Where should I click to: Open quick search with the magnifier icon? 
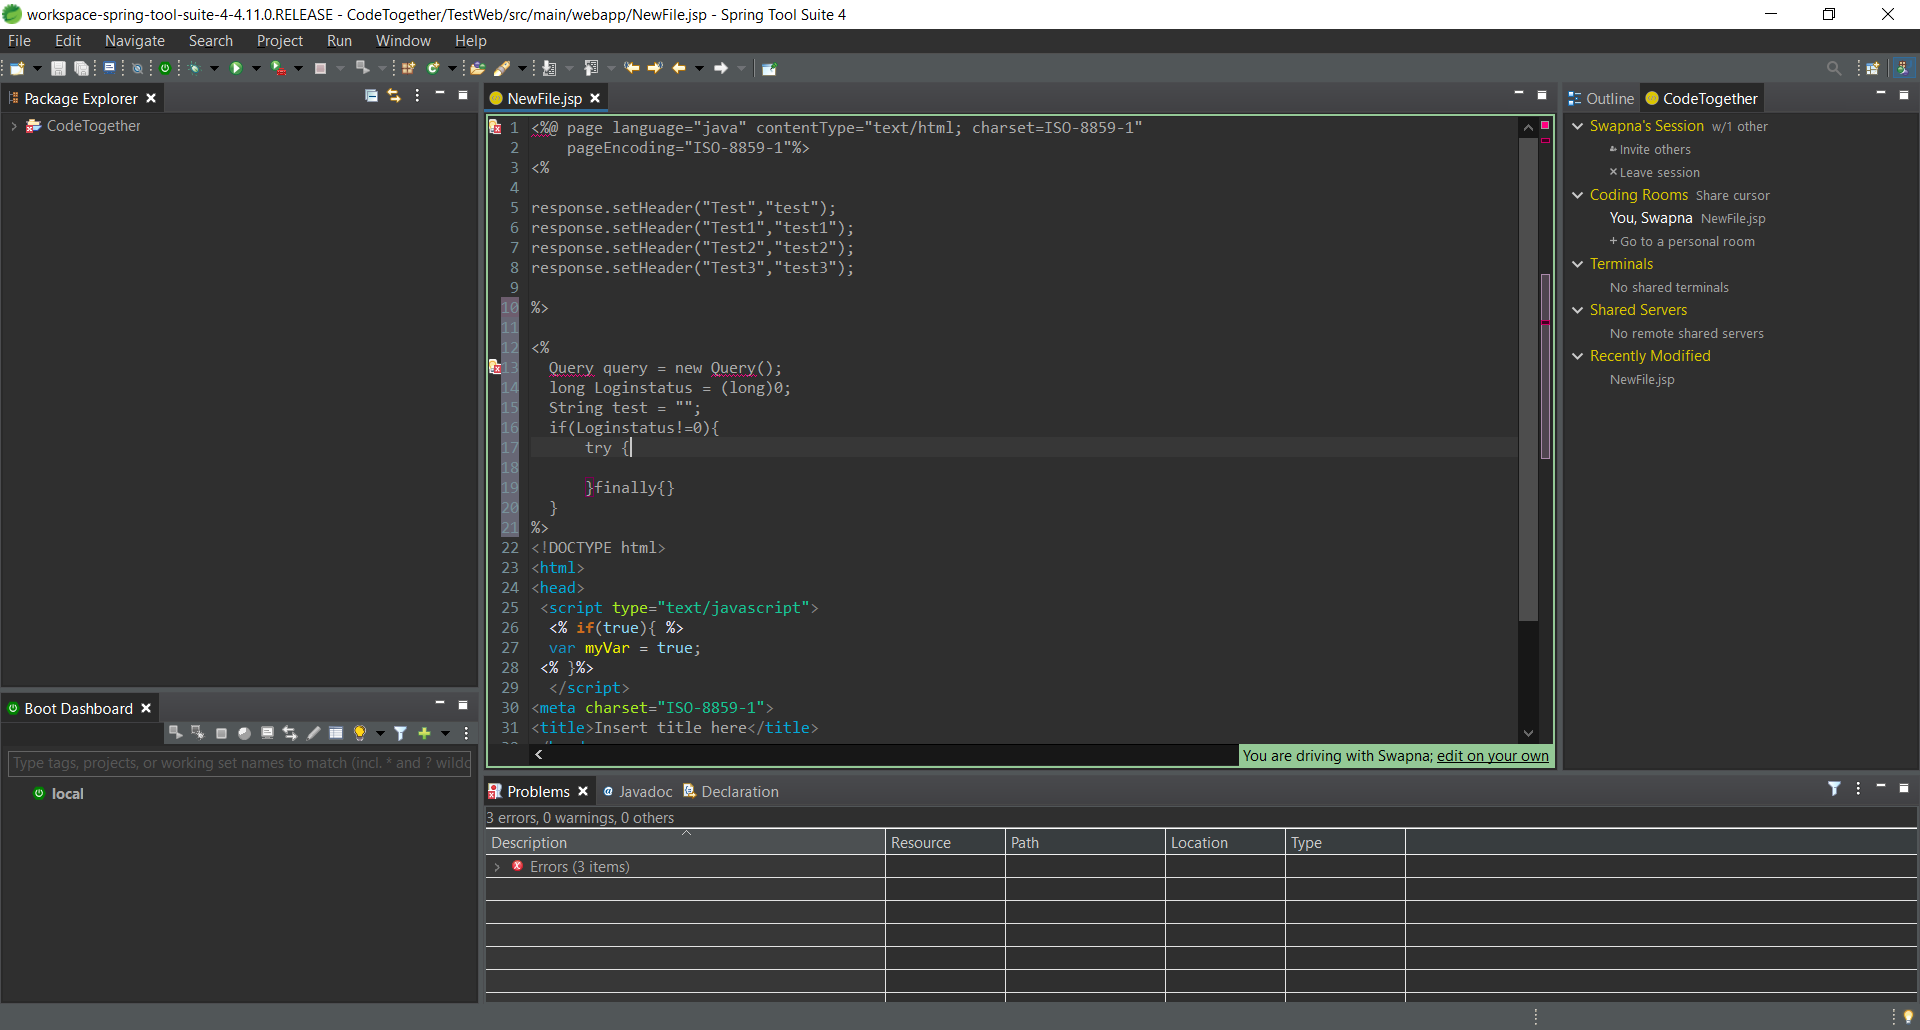point(1834,67)
